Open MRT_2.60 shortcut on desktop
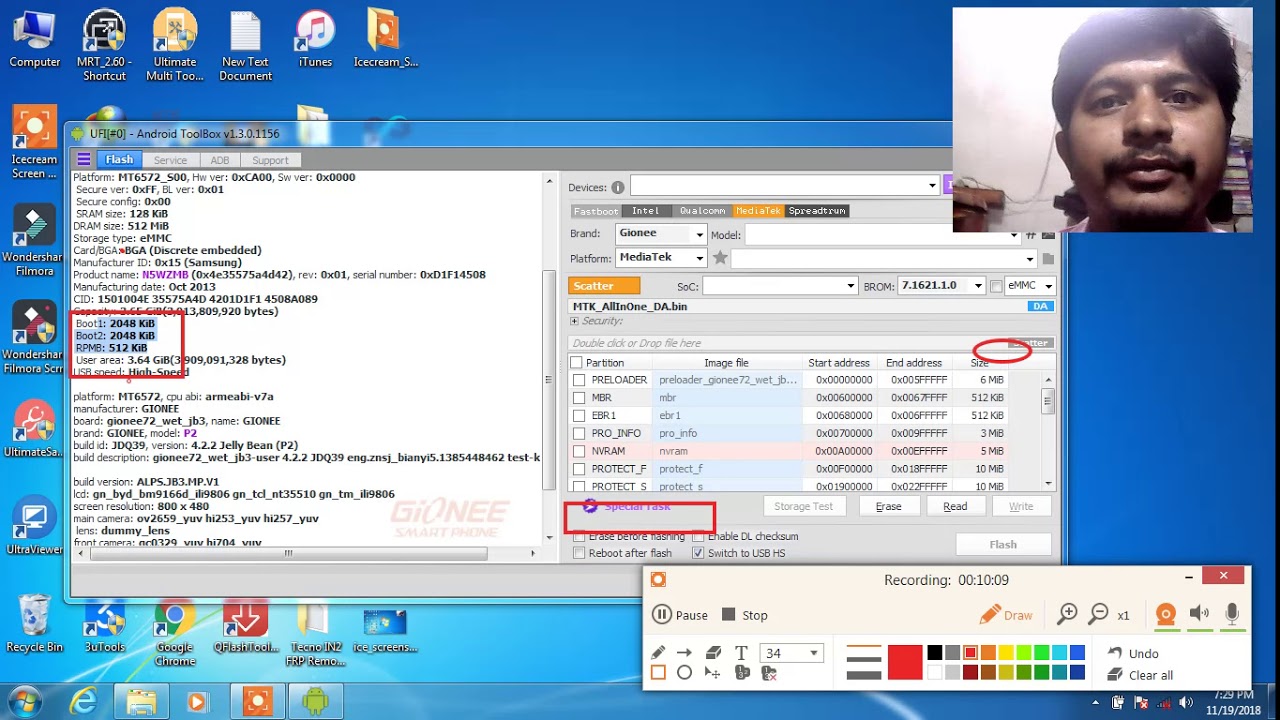 (x=104, y=46)
